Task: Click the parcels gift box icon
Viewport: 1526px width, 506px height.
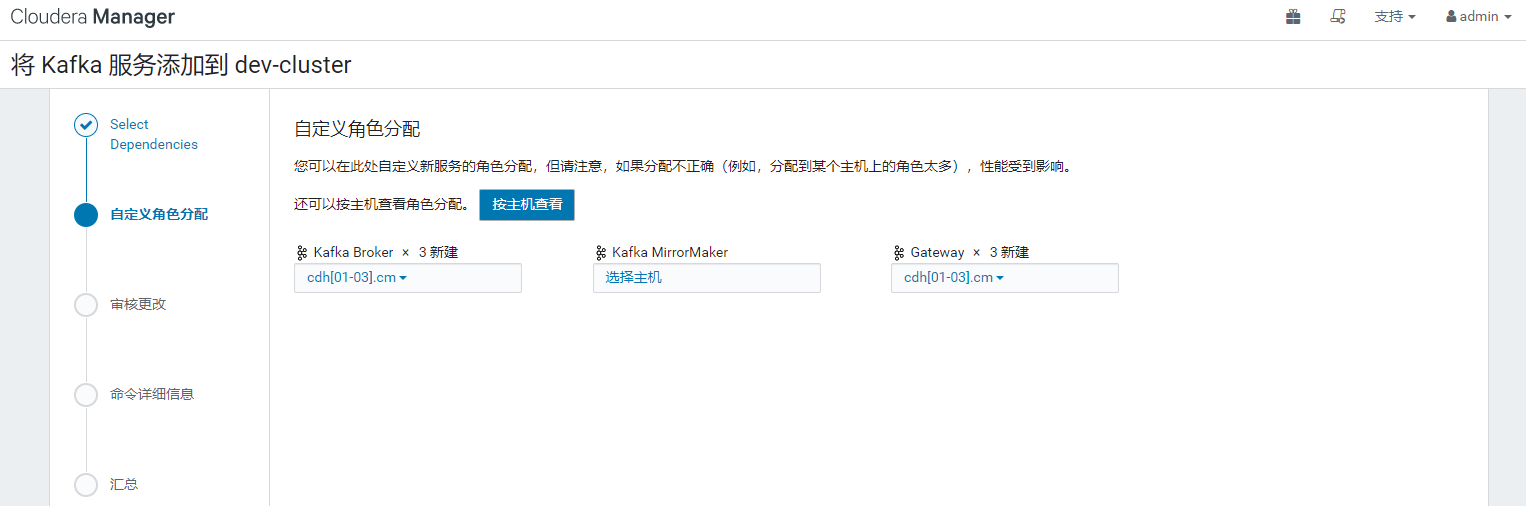Action: (1293, 16)
